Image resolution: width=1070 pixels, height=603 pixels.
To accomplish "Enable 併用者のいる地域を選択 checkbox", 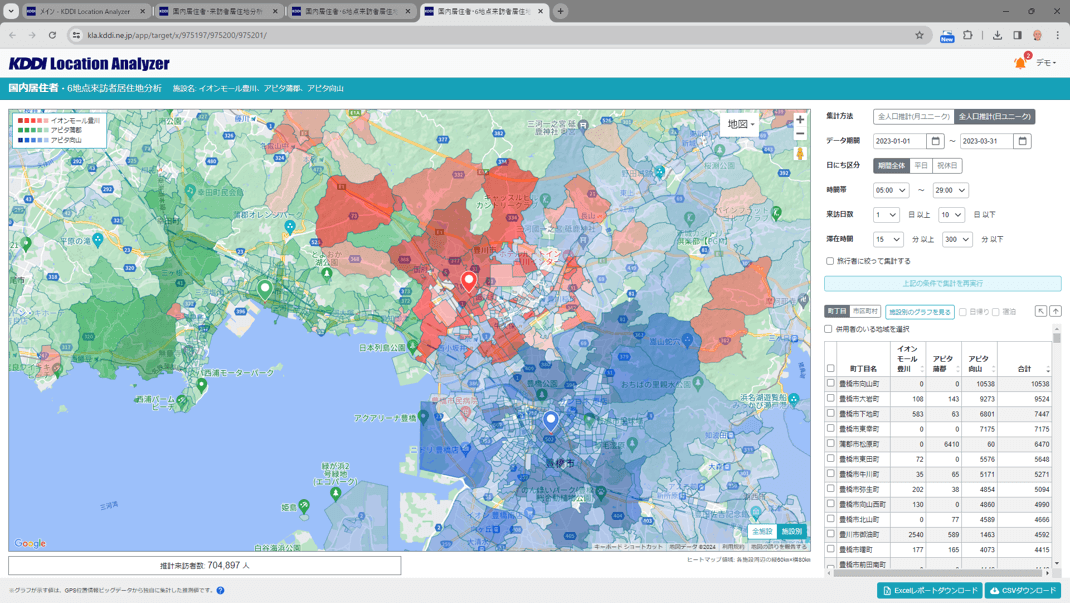I will coord(828,329).
